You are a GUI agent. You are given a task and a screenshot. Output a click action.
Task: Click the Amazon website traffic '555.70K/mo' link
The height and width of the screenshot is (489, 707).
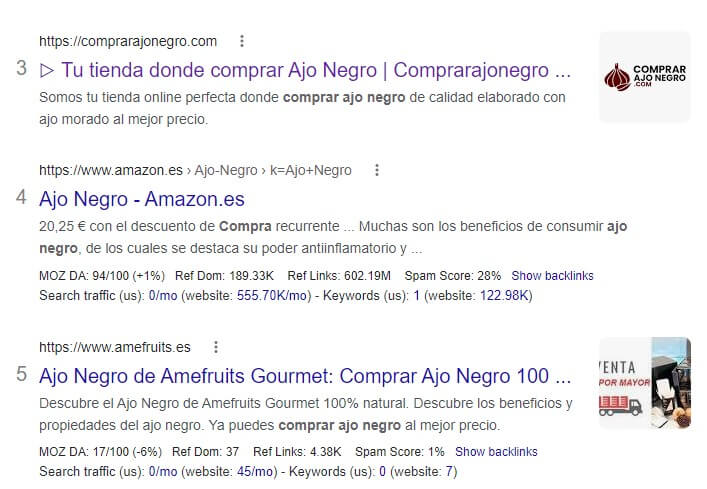(272, 296)
